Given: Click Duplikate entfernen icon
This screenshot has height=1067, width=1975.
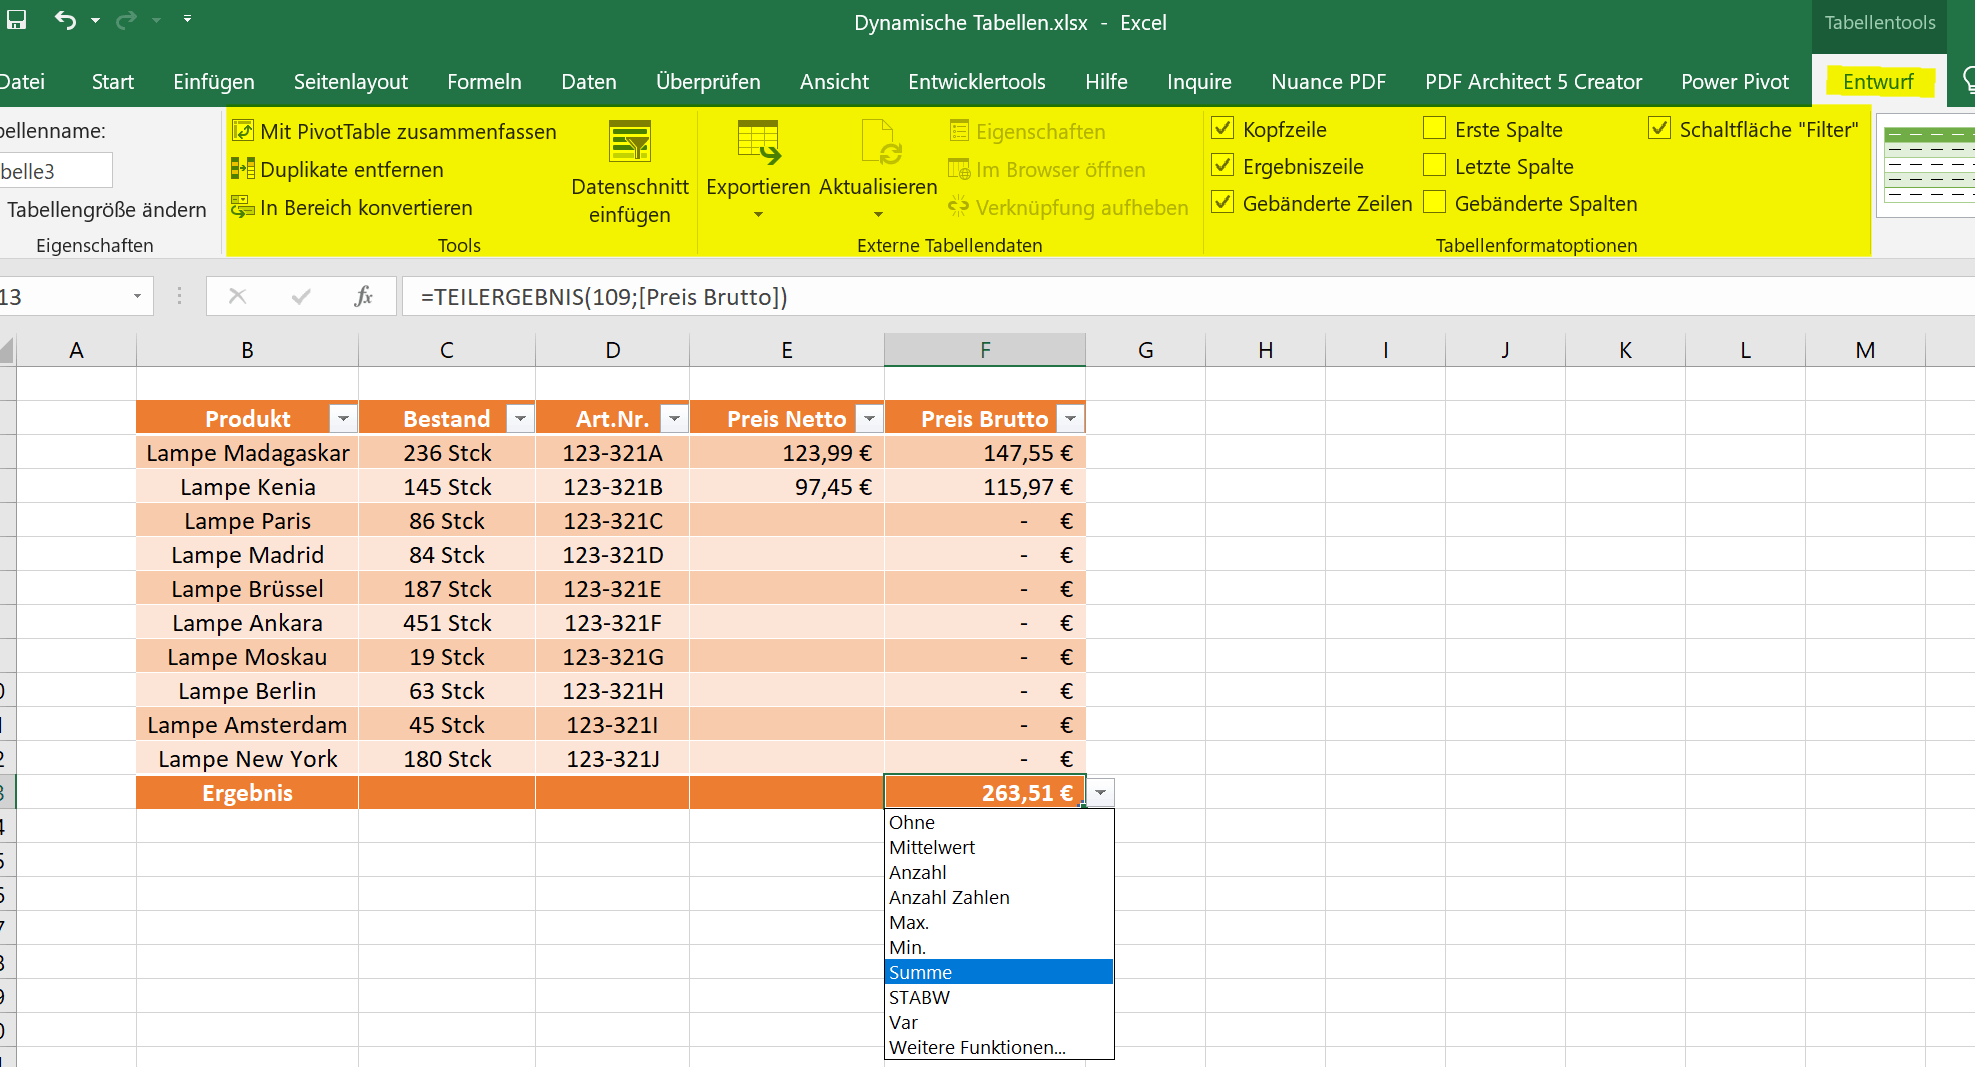Looking at the screenshot, I should tap(242, 169).
